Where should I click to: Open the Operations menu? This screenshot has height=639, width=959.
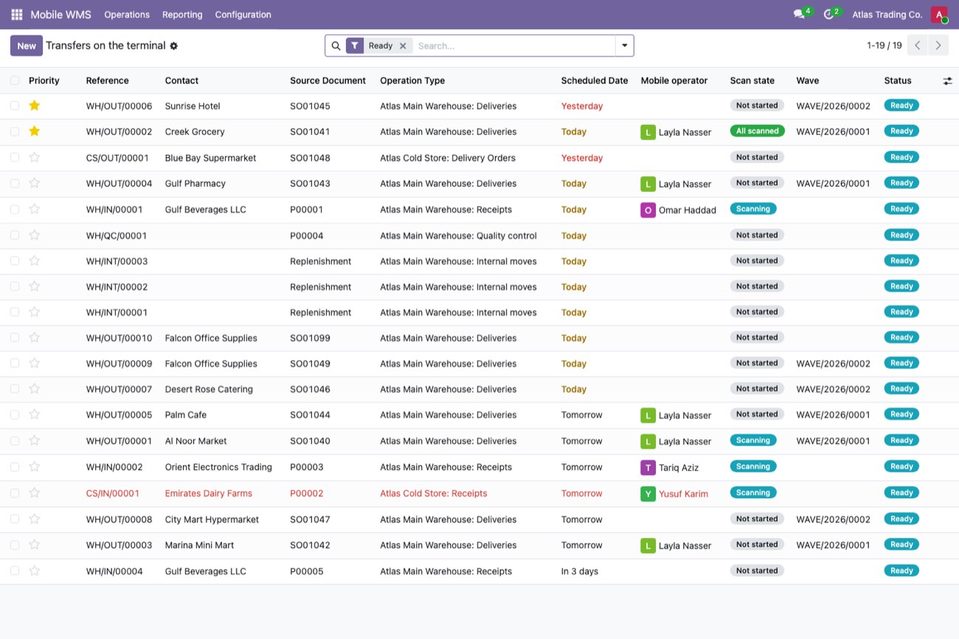[127, 15]
